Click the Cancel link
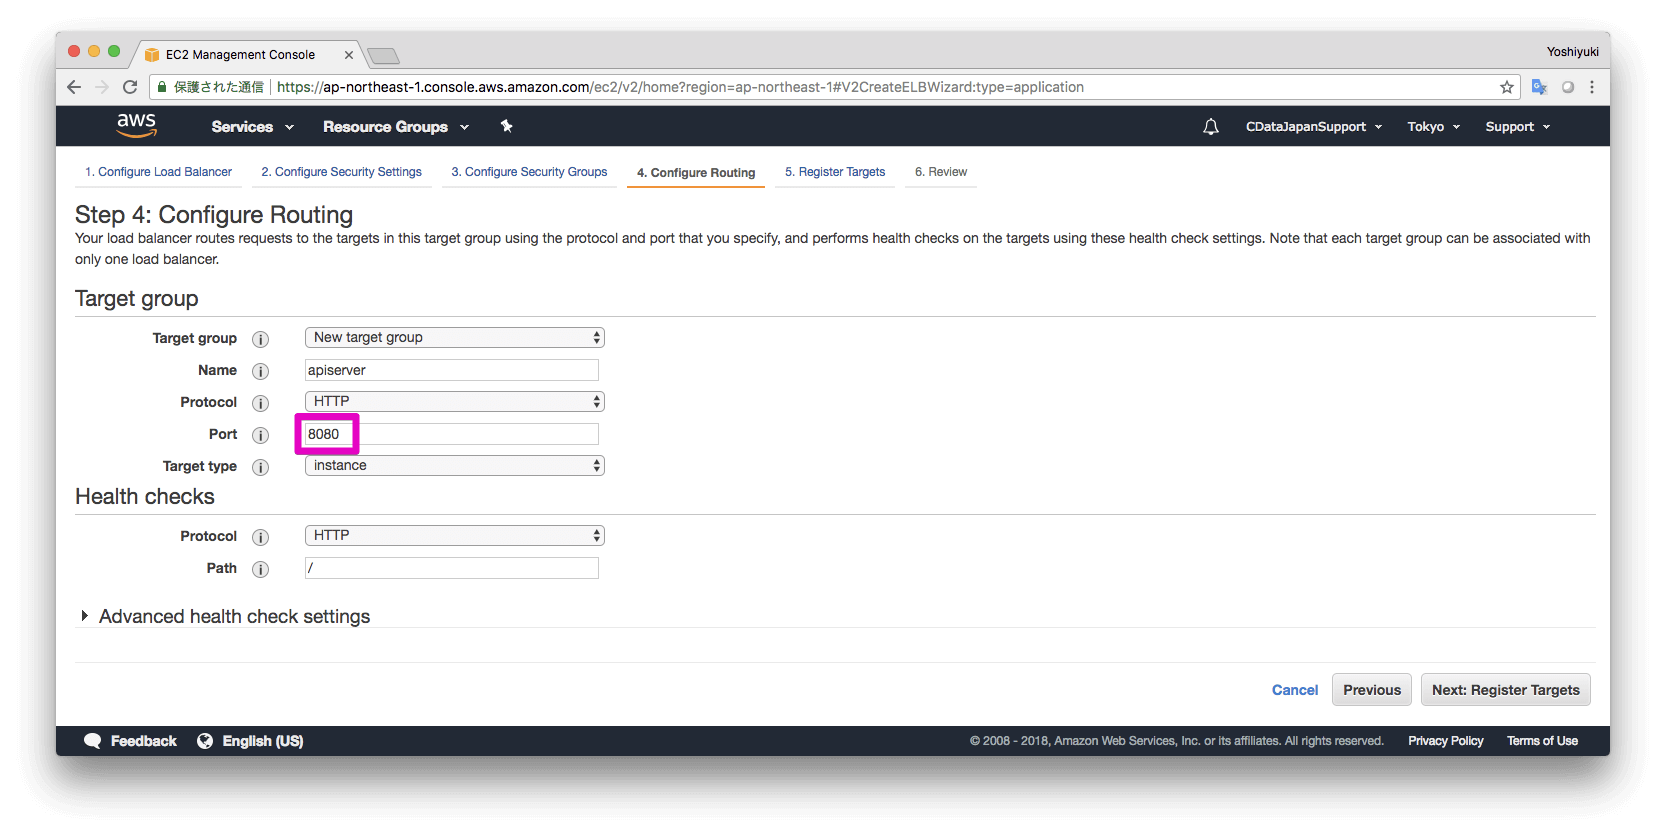Image resolution: width=1666 pixels, height=836 pixels. pos(1294,690)
